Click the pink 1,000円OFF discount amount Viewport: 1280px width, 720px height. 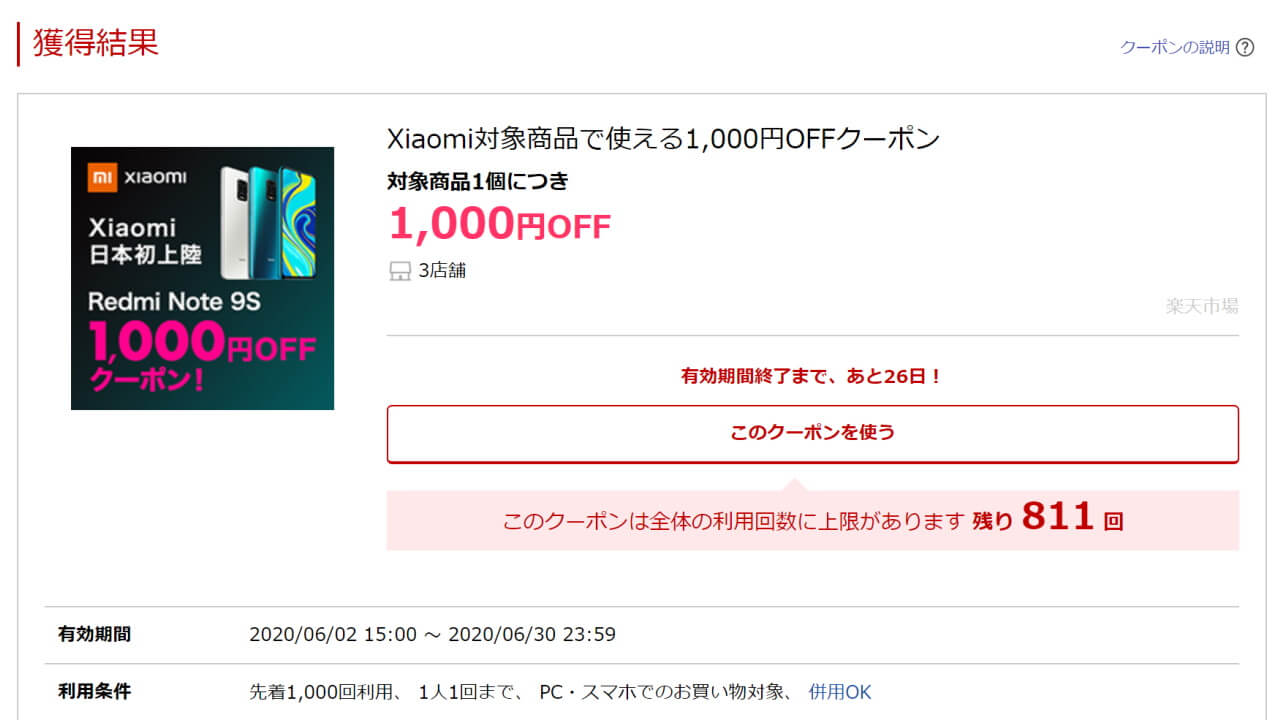click(499, 224)
